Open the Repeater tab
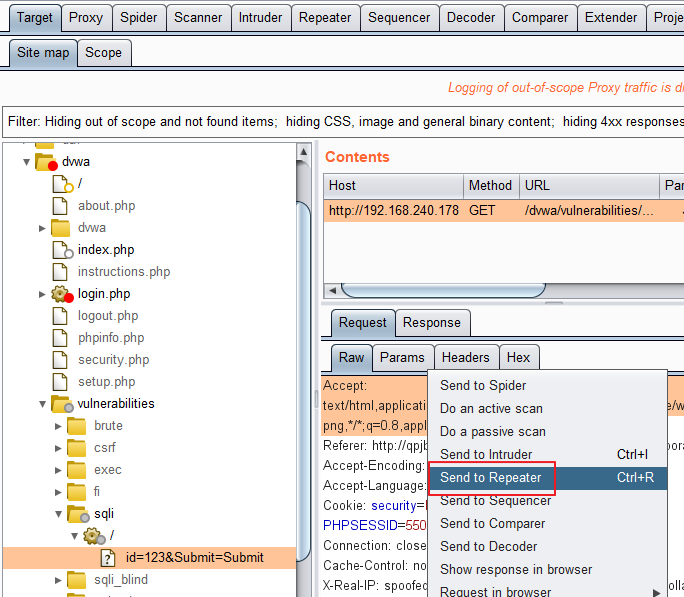 pos(325,18)
